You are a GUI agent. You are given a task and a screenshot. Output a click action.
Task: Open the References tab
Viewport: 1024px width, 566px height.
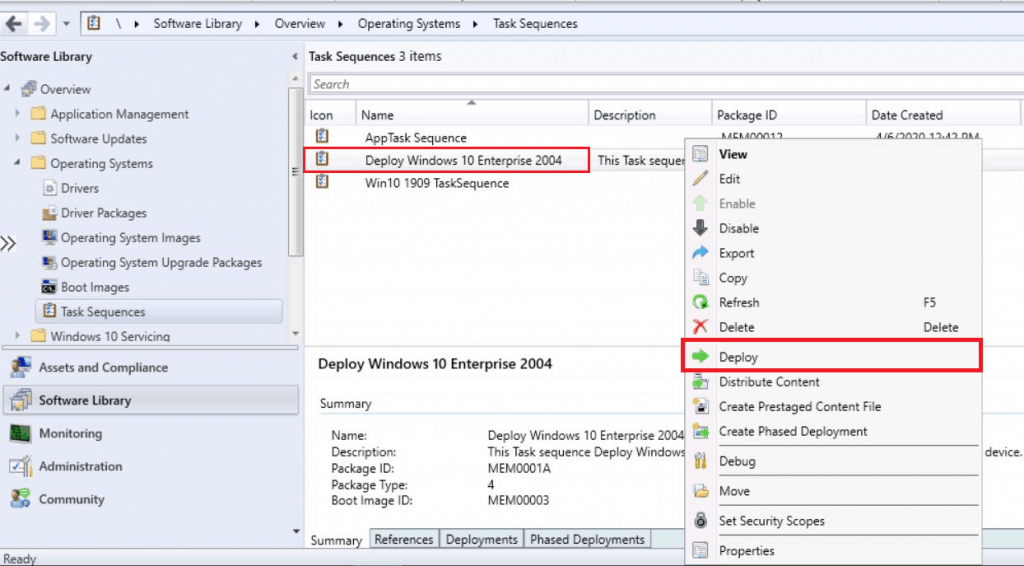coord(403,539)
